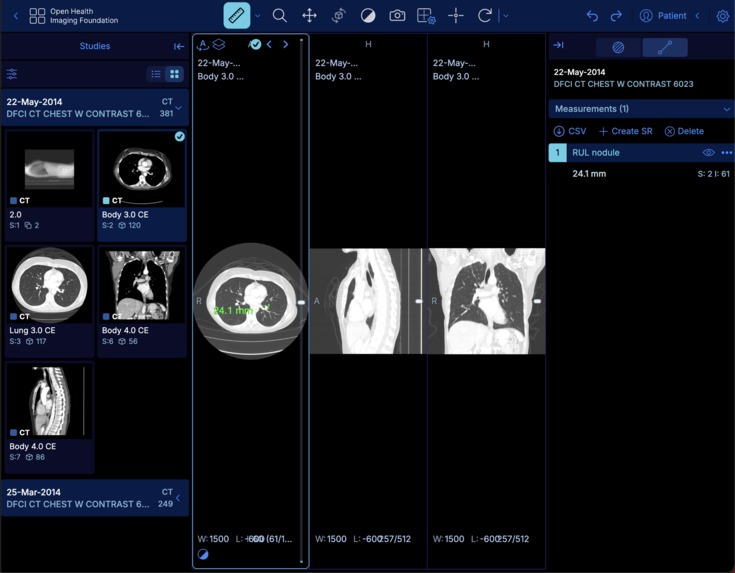Screen dimensions: 735x573
Task: Toggle the Crosshairs tool
Action: coord(456,15)
